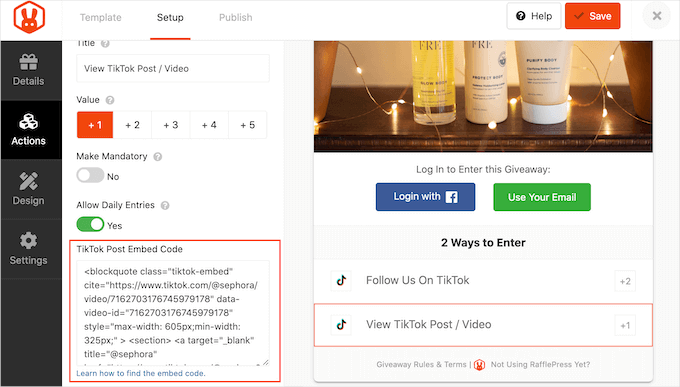Toggle the Allow Daily Entries switch

tap(90, 225)
